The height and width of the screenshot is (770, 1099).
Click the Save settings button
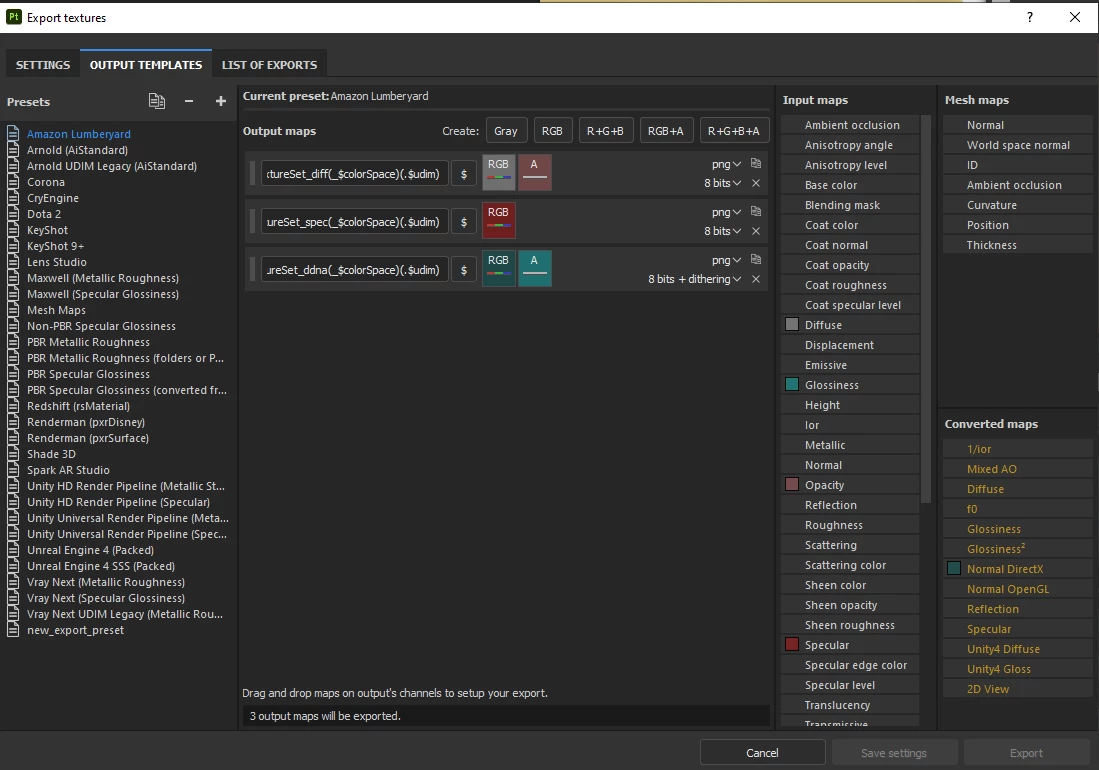coord(894,752)
